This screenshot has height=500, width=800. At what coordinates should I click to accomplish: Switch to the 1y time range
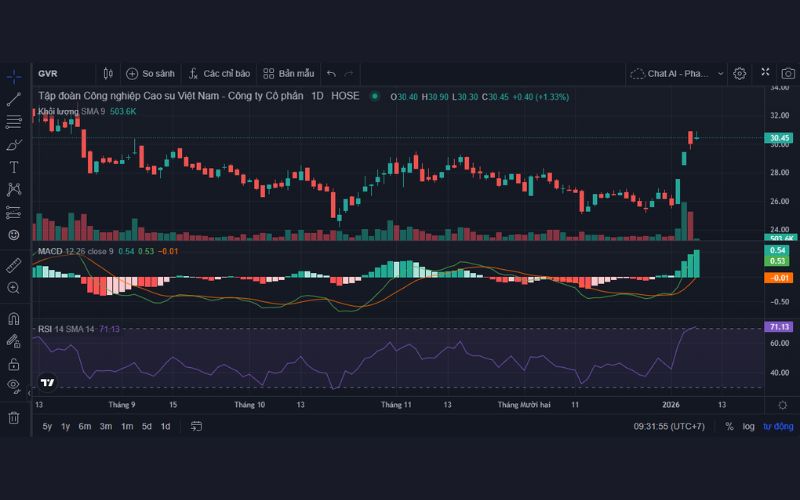[66, 426]
